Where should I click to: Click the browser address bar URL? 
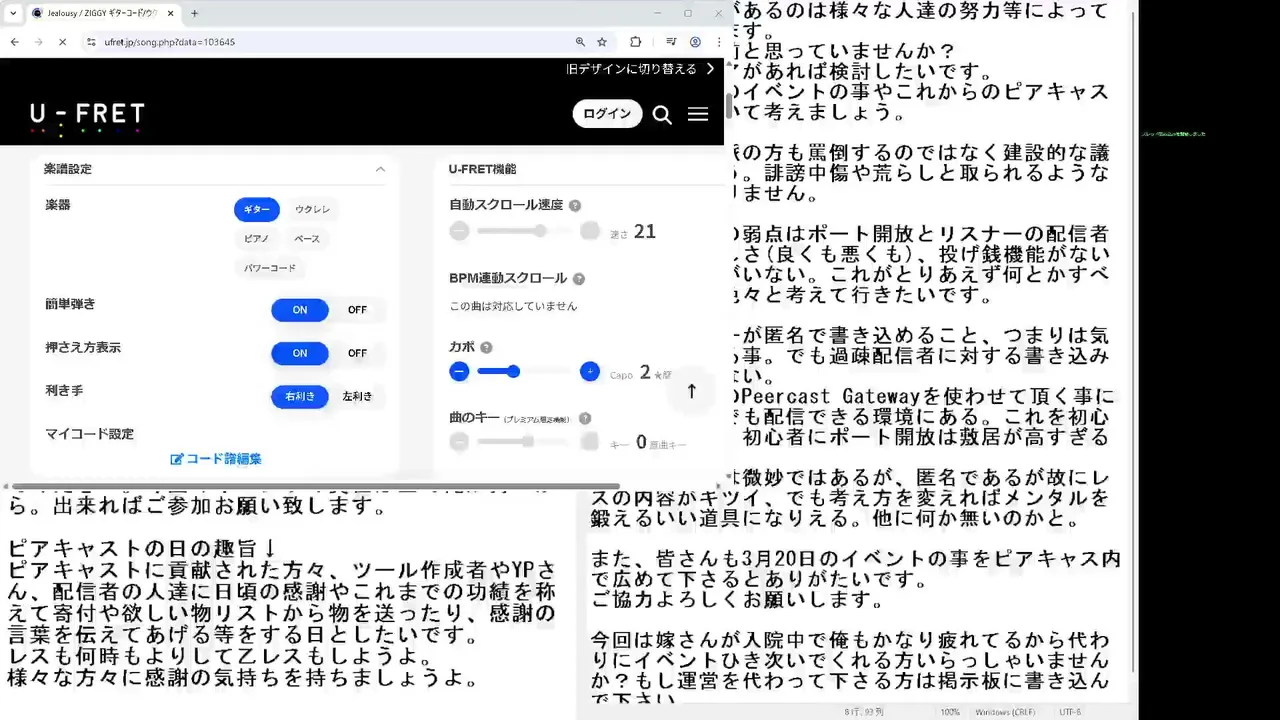170,42
